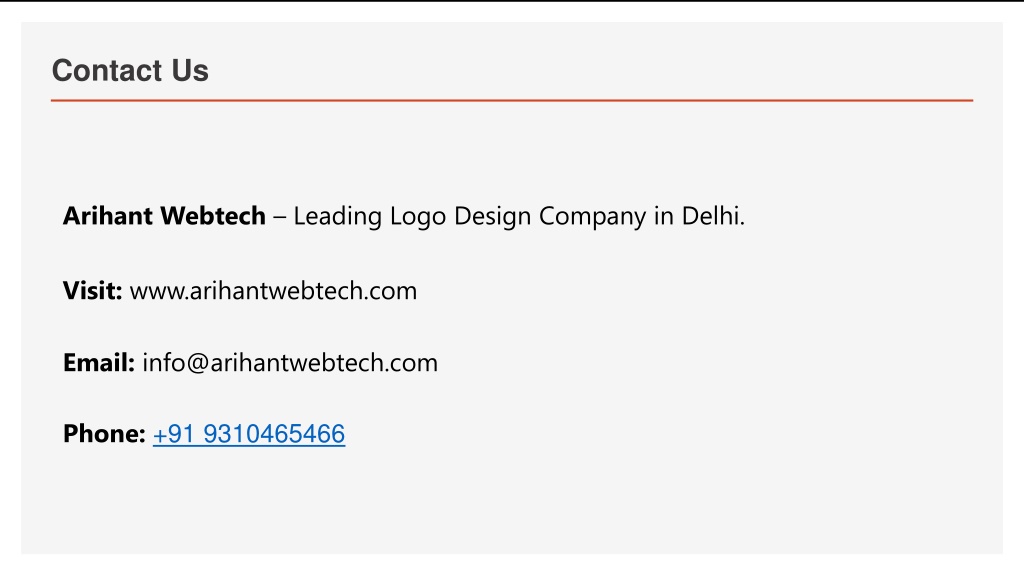Click the word Arihant in bold name

click(x=108, y=216)
